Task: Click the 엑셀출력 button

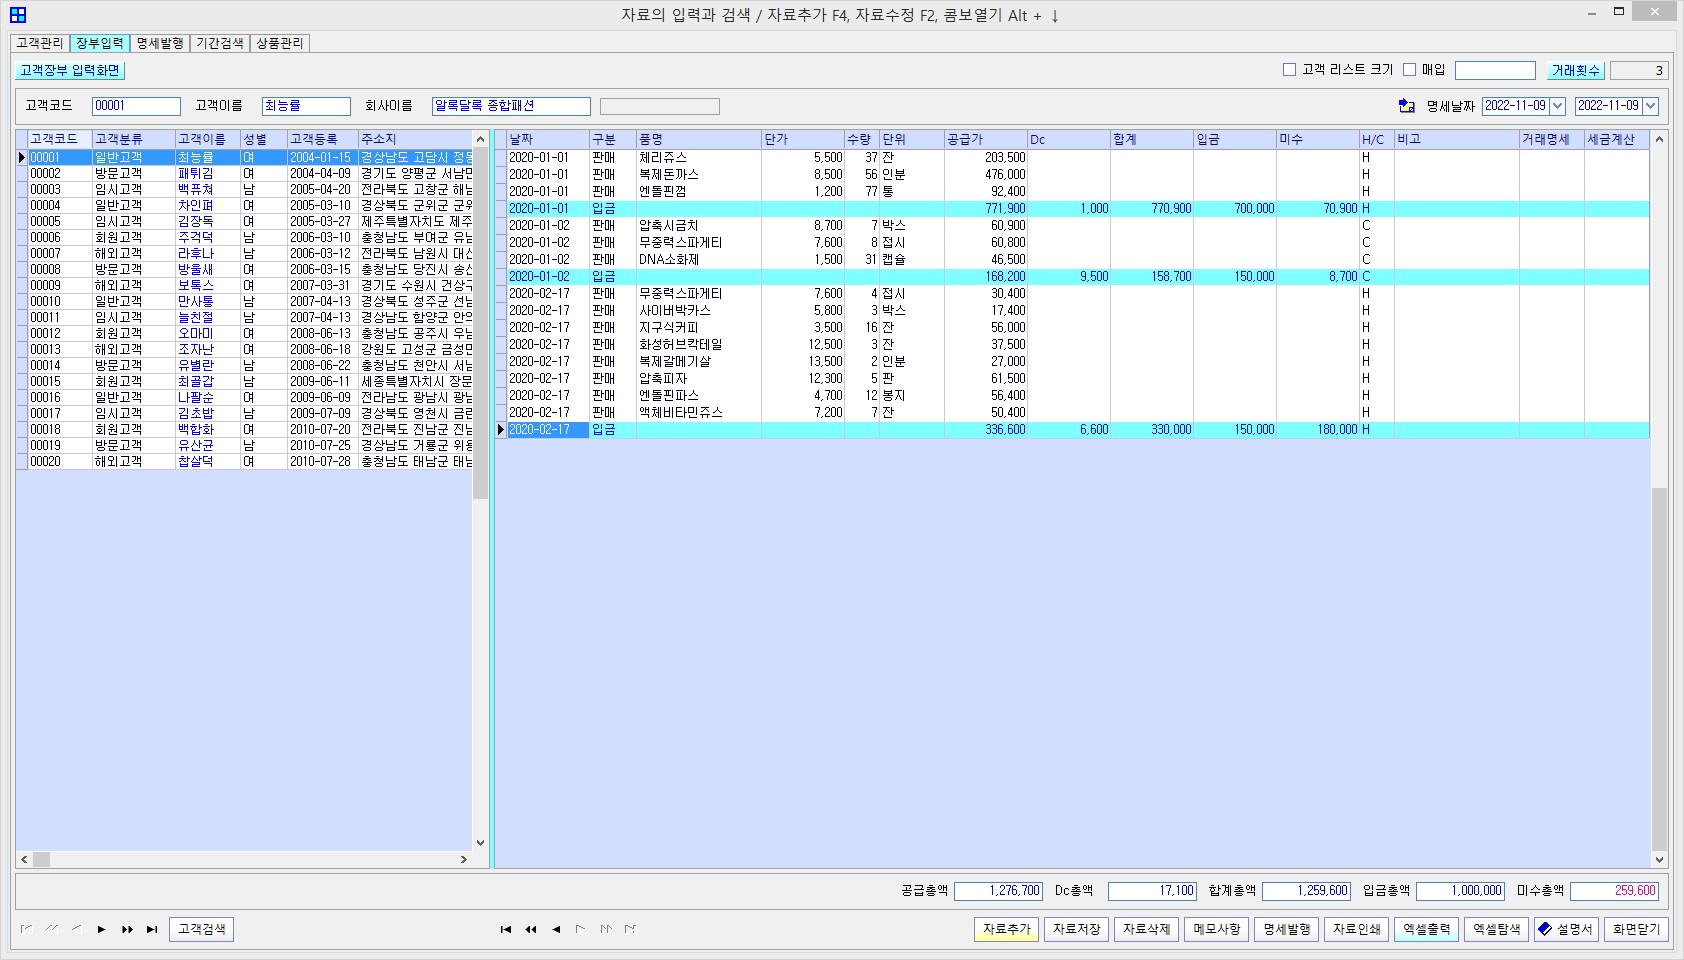Action: tap(1426, 929)
